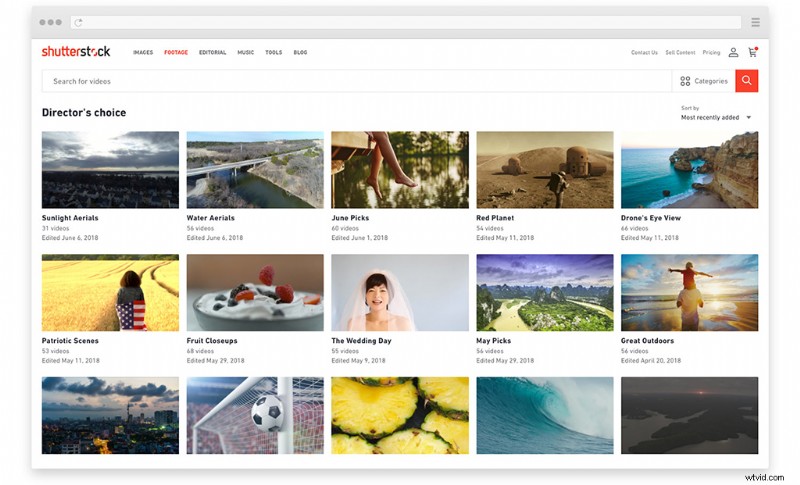Click the '66 videos' count text

[634, 228]
